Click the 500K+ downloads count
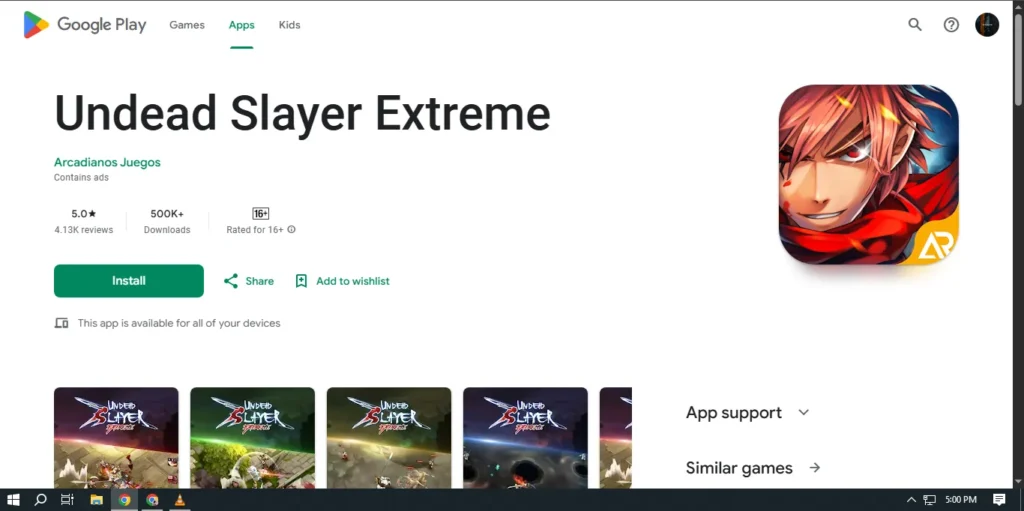 pyautogui.click(x=167, y=214)
